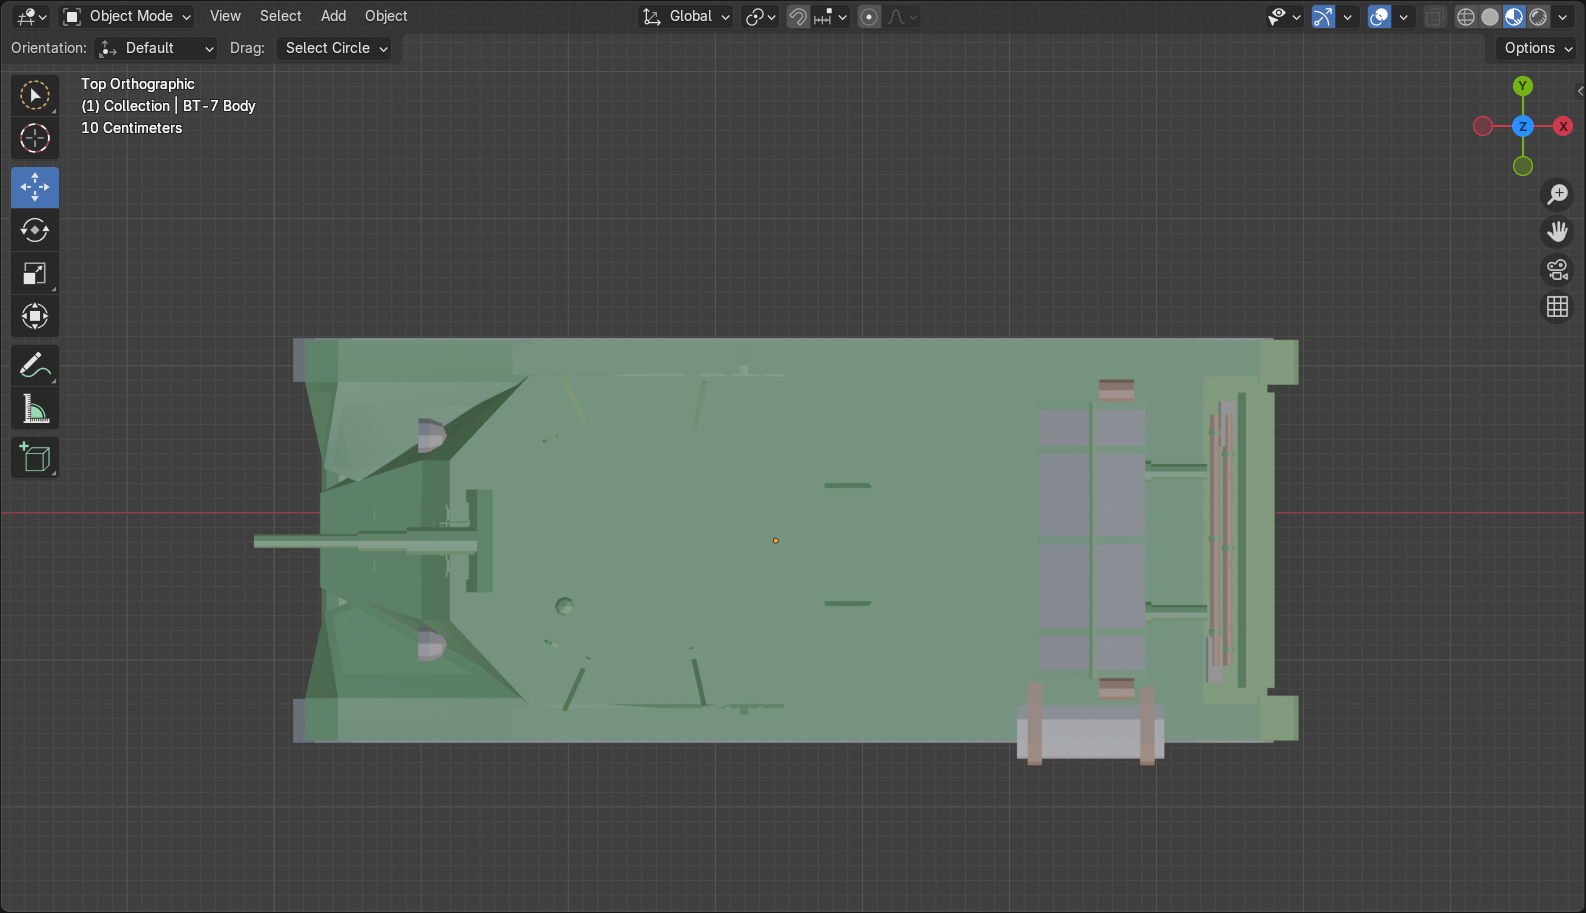Open Orientation Default dropdown
The image size is (1586, 913).
pyautogui.click(x=156, y=48)
